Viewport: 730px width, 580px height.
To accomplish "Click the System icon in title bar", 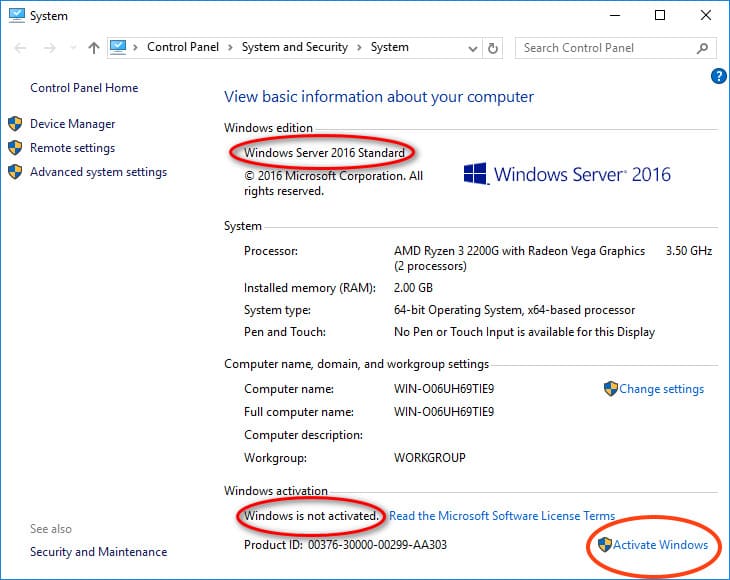I will pyautogui.click(x=16, y=16).
